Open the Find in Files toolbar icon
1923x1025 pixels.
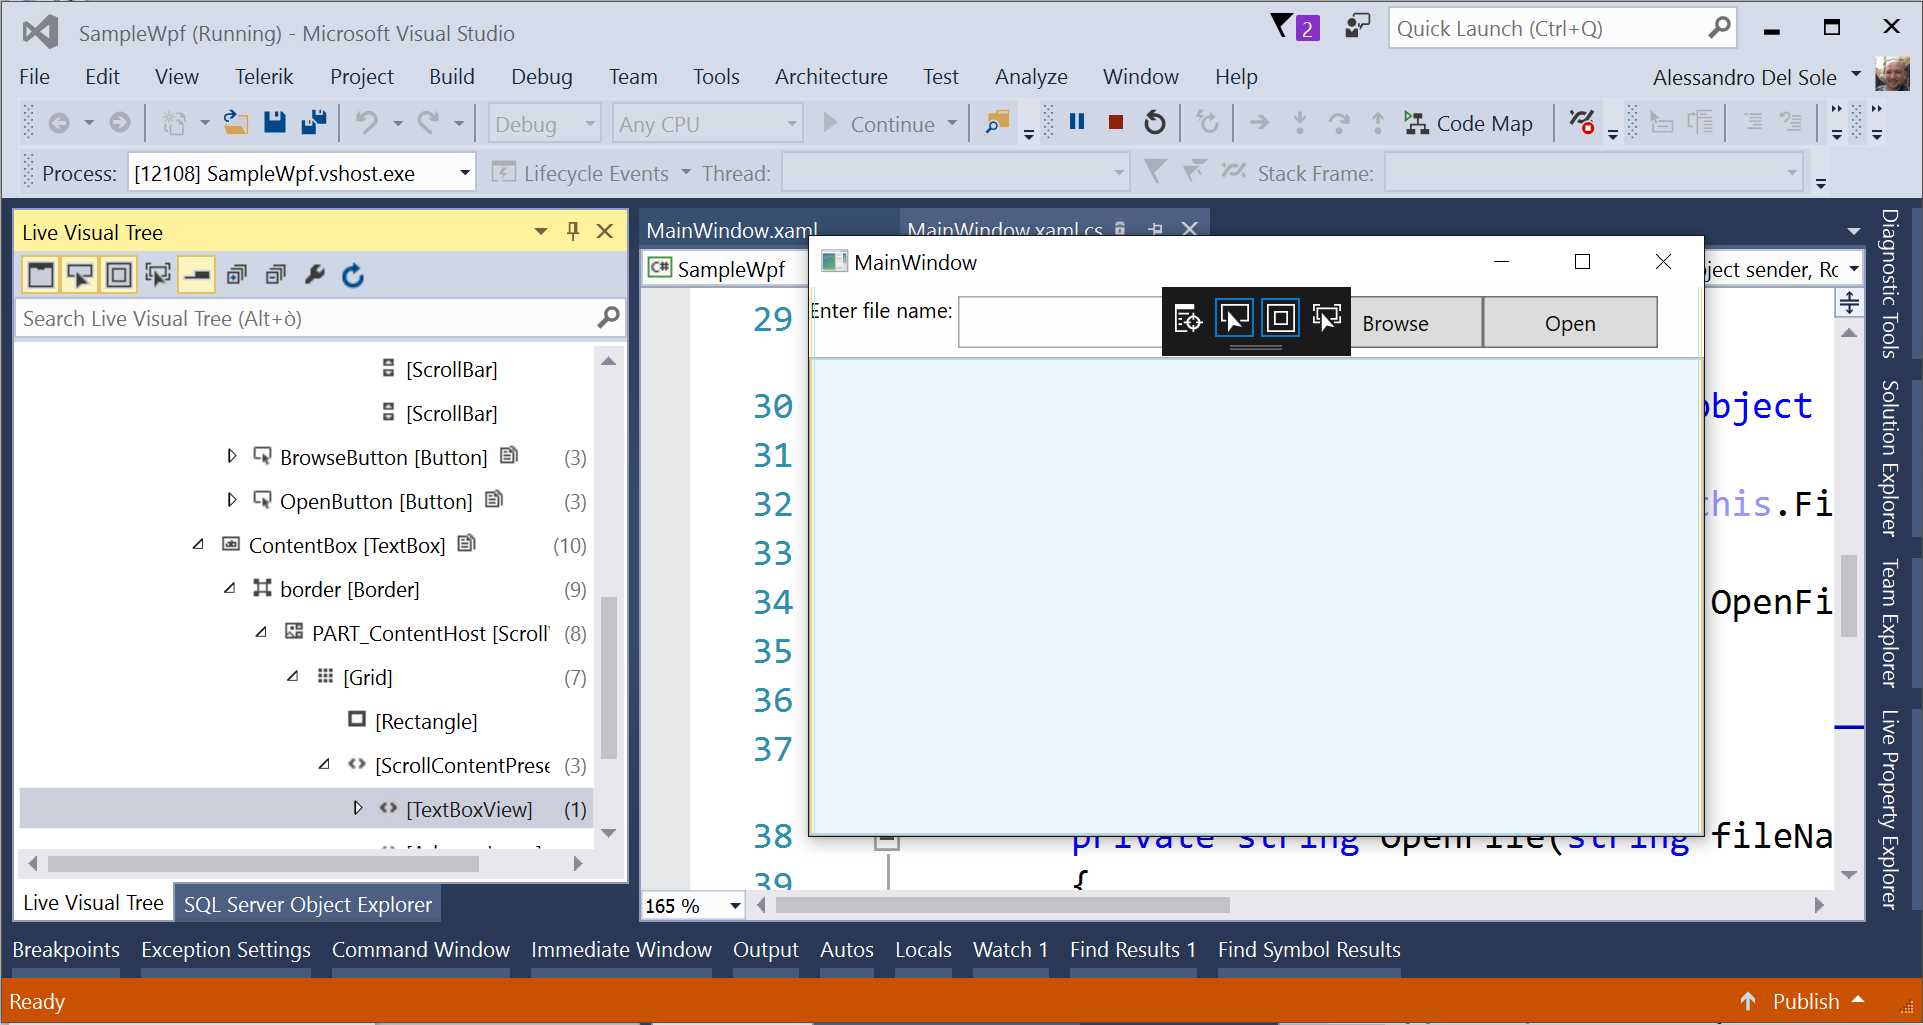[x=997, y=122]
